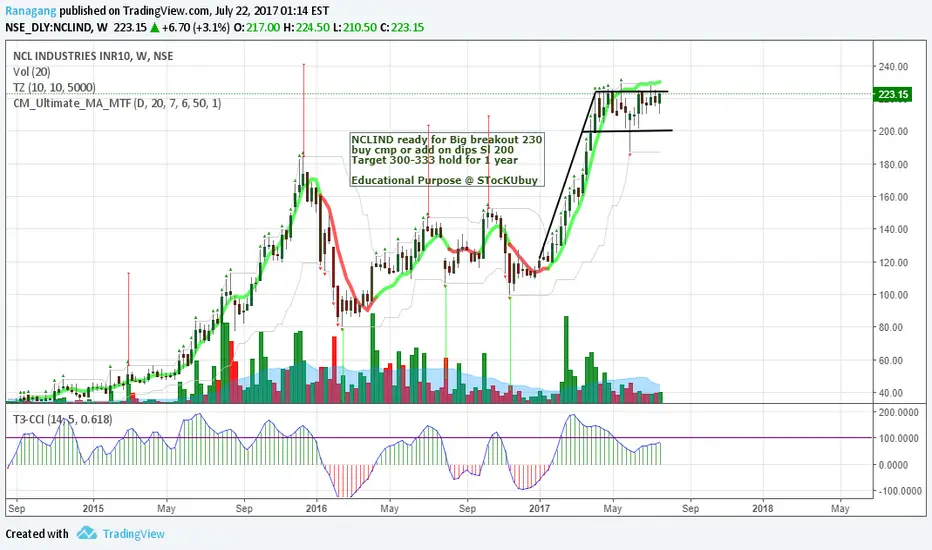
Task: Select the T3-CCI (14, 5, 0.618) indicator label
Action: [62, 419]
